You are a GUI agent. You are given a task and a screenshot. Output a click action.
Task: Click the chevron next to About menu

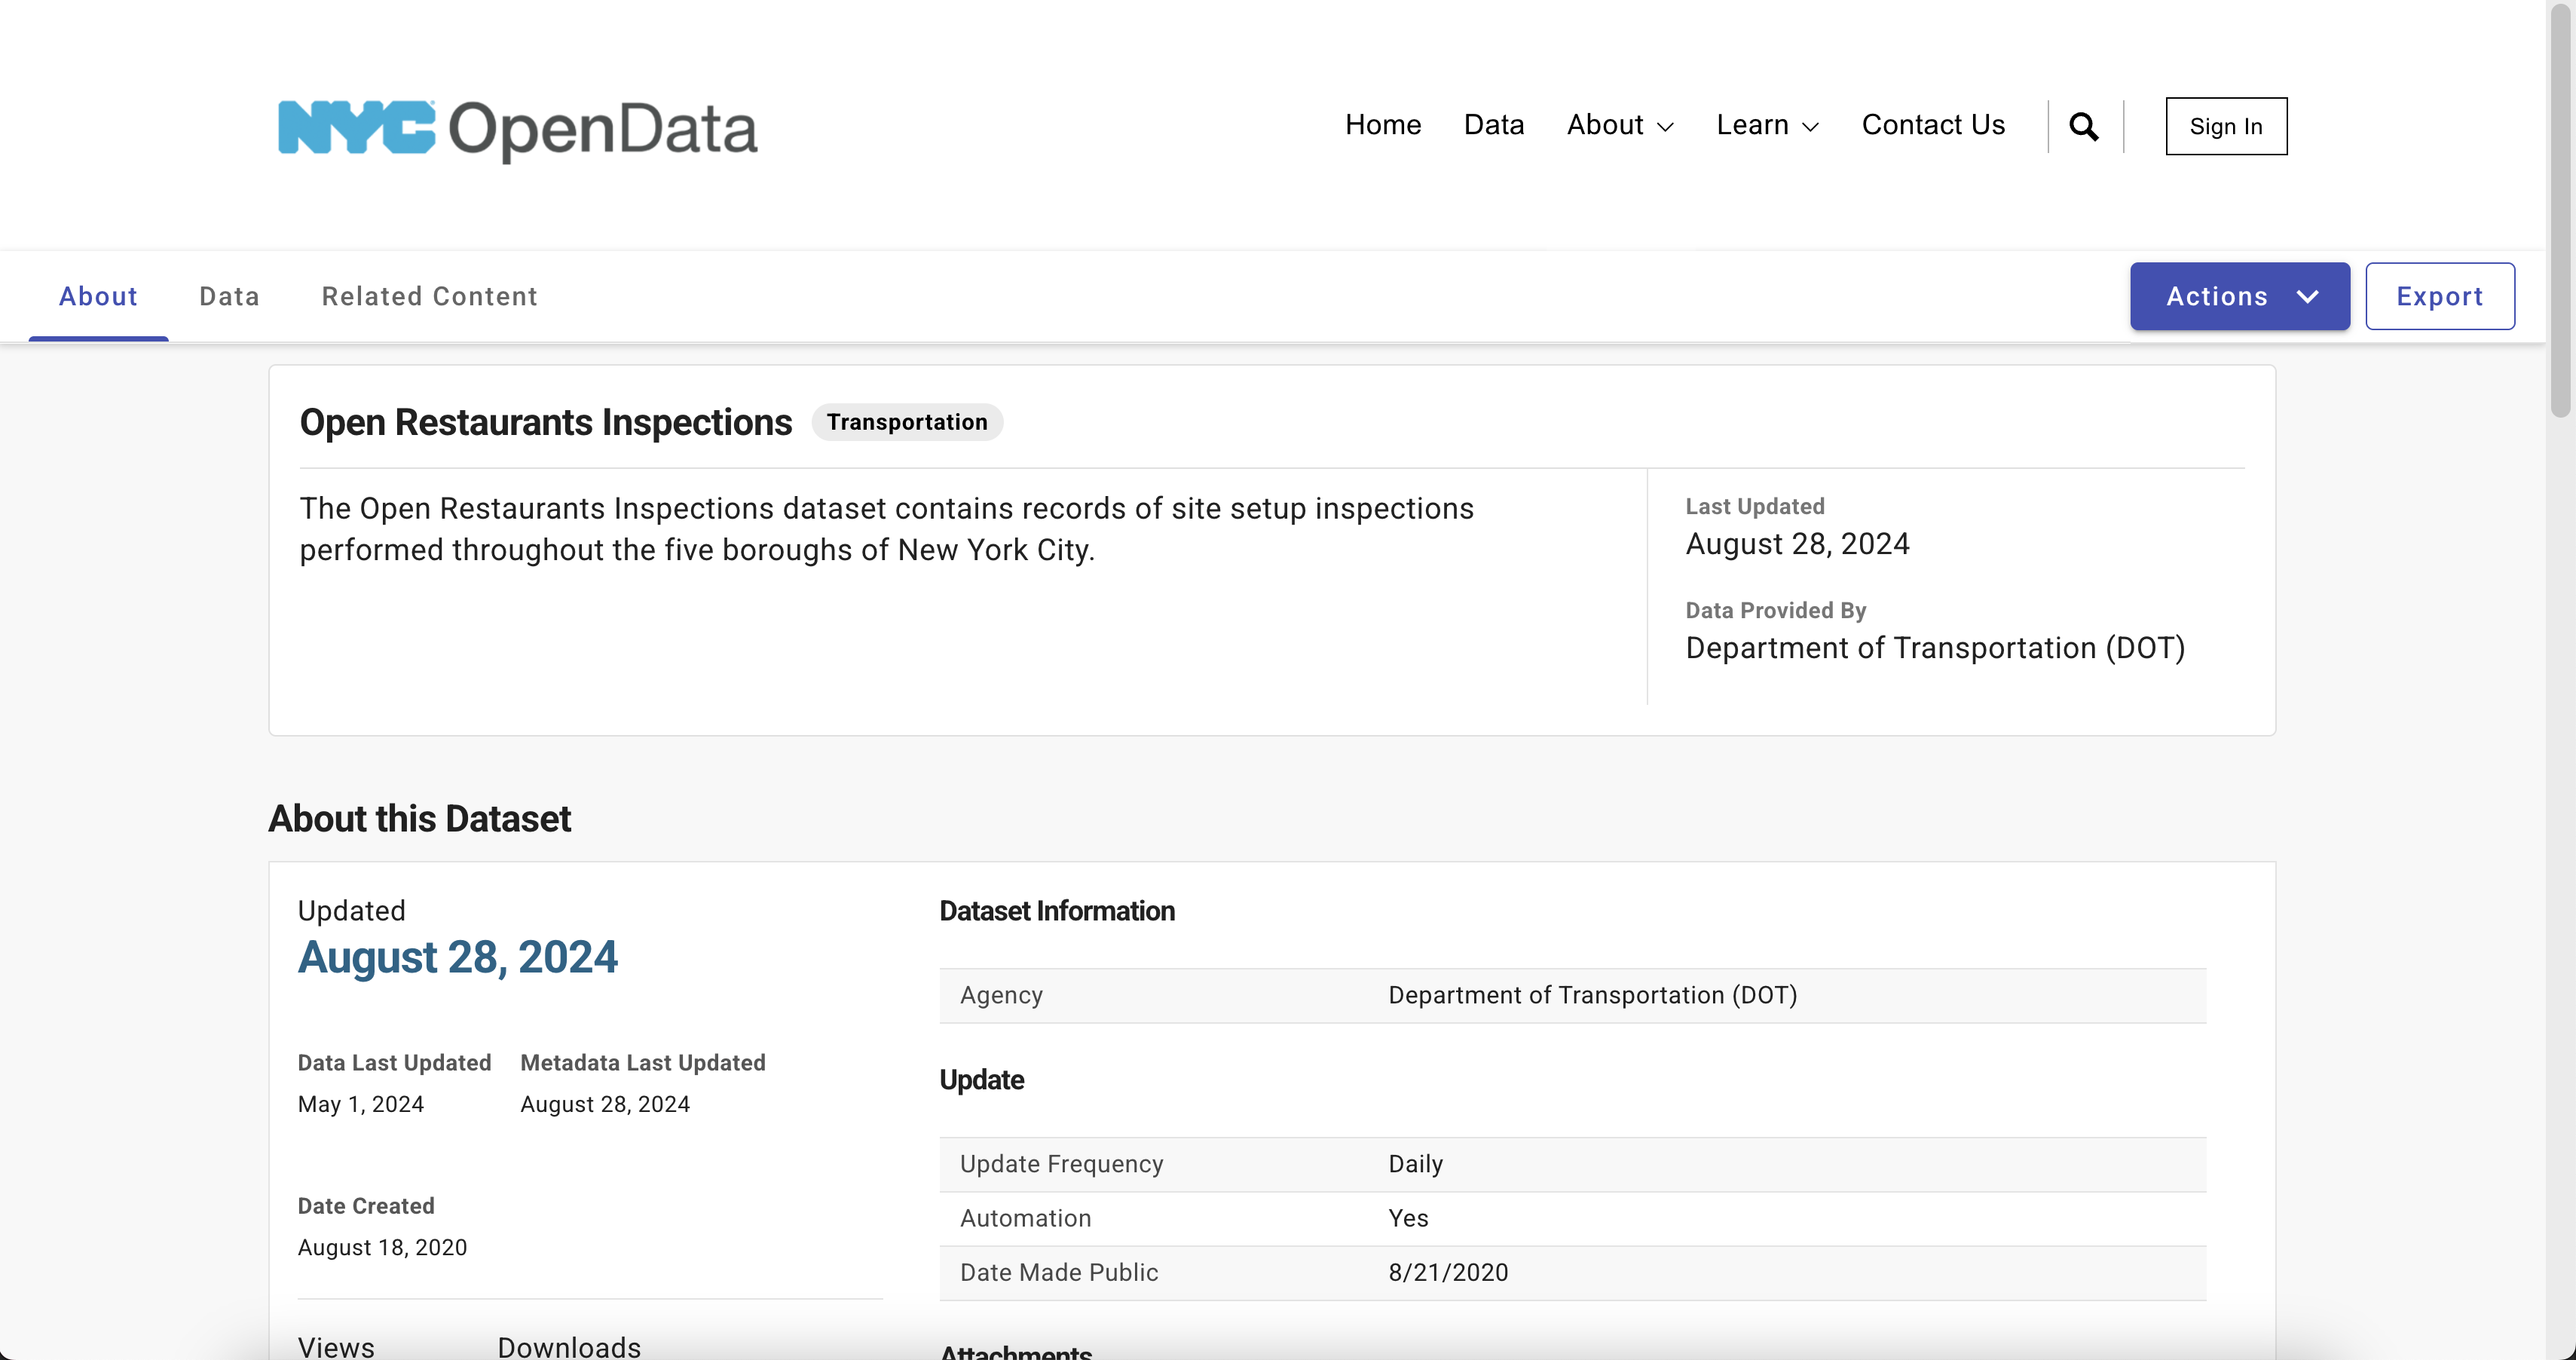click(x=1665, y=127)
